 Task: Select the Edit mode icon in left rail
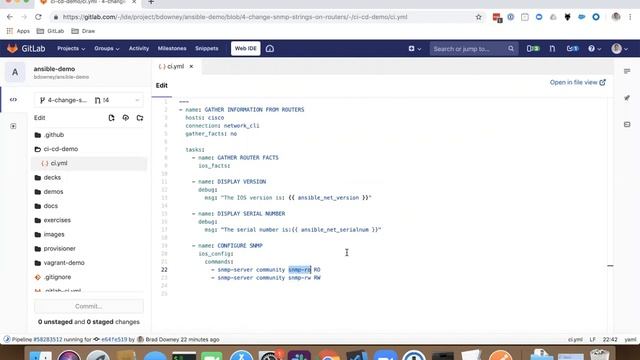pyautogui.click(x=13, y=100)
